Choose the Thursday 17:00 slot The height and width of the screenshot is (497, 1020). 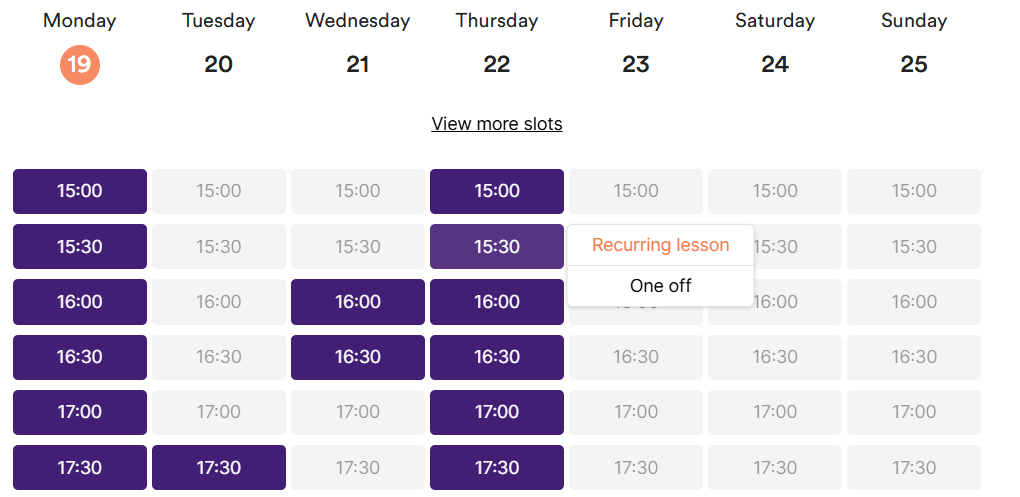(497, 412)
